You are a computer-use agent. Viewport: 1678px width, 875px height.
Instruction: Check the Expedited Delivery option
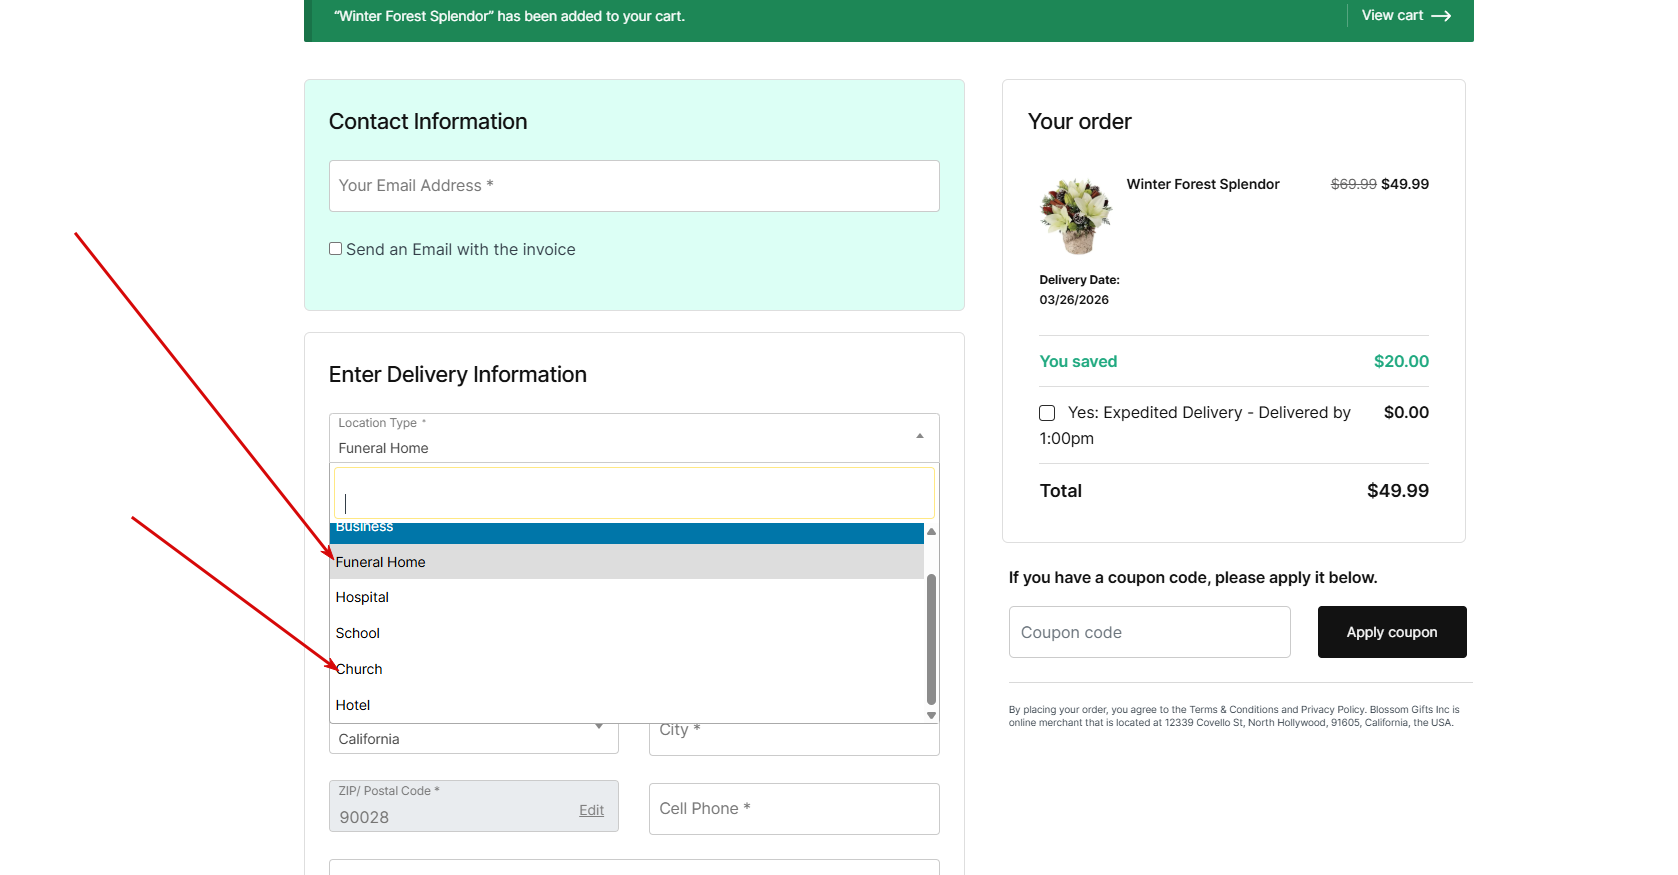pyautogui.click(x=1047, y=413)
